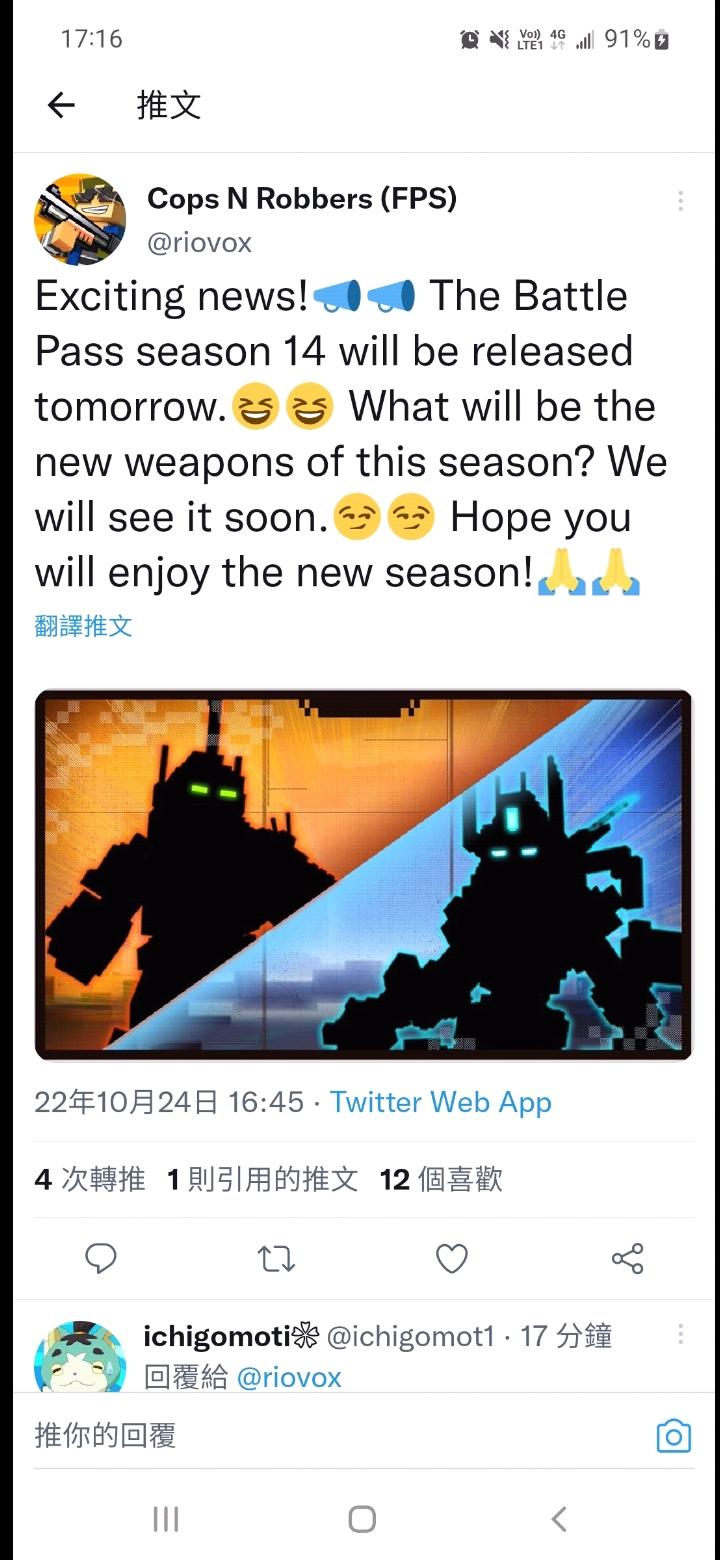This screenshot has height=1560, width=720.
Task: Tap the 推你的回覆 reply input field
Action: (x=340, y=1436)
